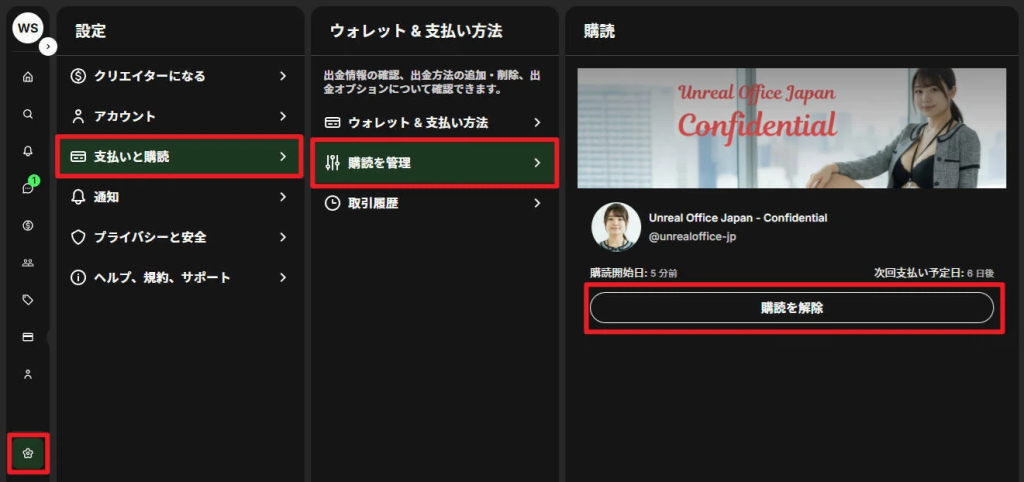Click the WS avatar at top left
Screen dimensions: 1024x482
(27, 28)
